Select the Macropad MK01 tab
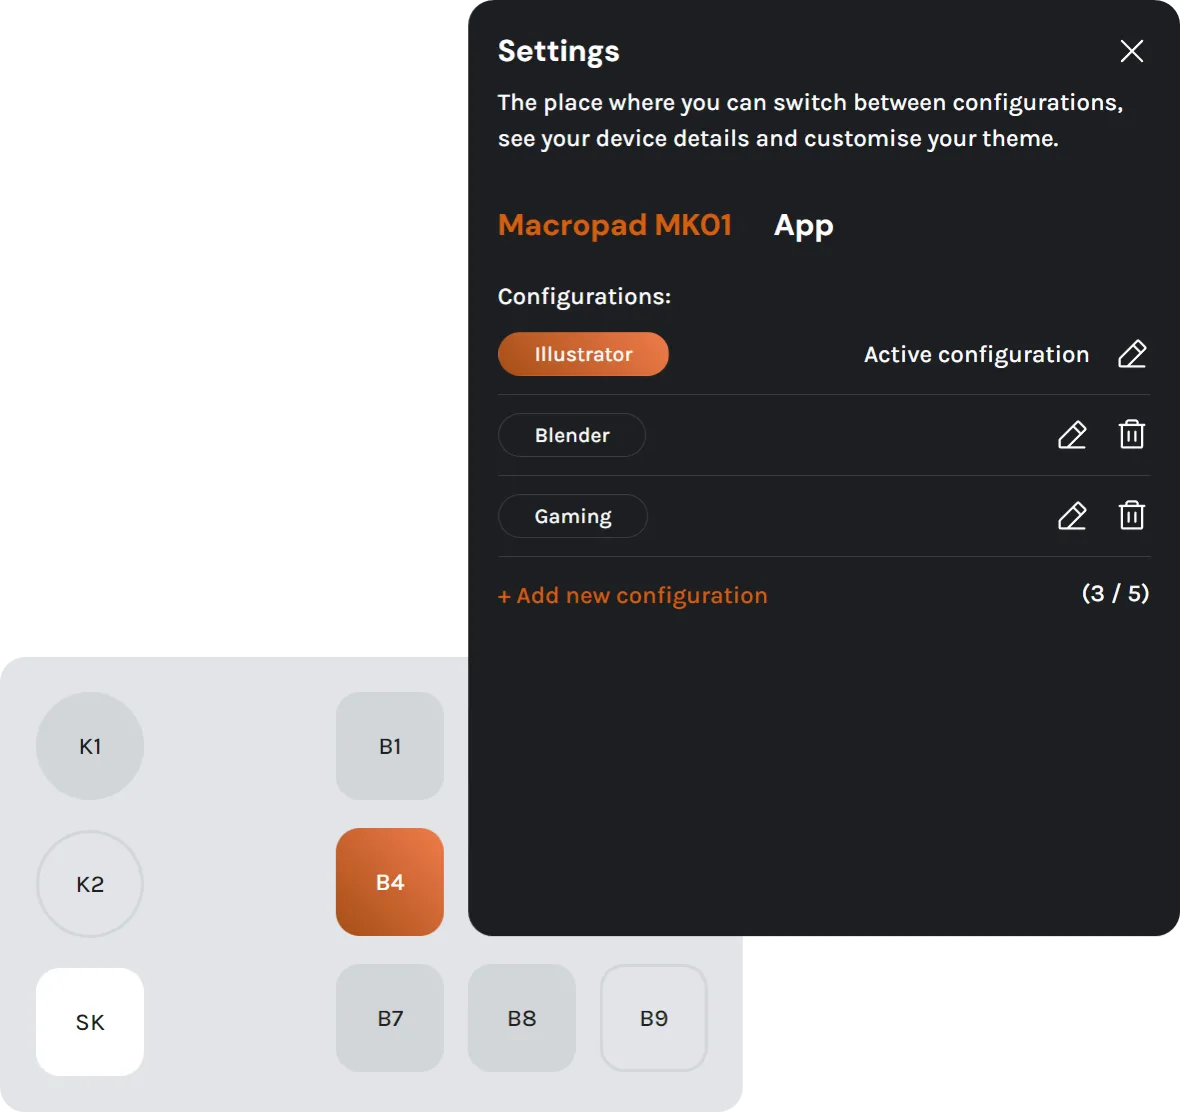 (x=614, y=225)
